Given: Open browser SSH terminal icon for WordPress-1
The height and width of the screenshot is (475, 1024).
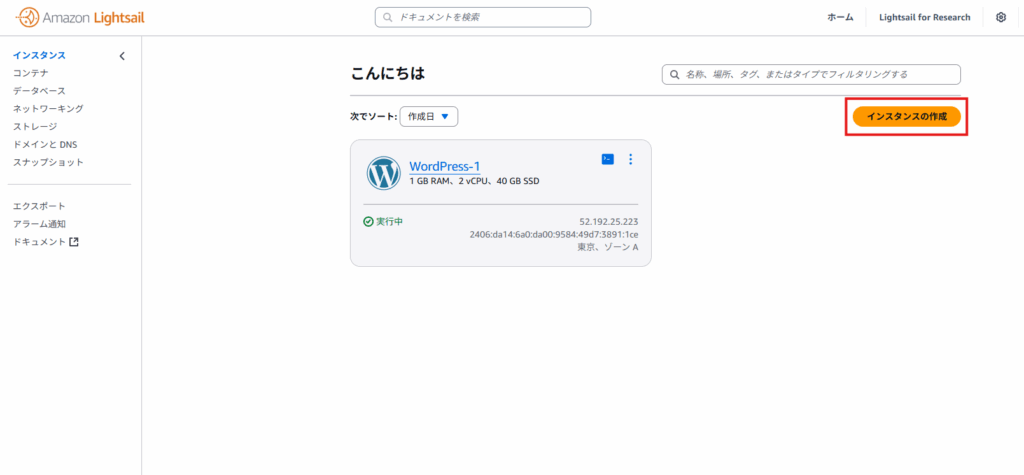Looking at the screenshot, I should (x=607, y=159).
